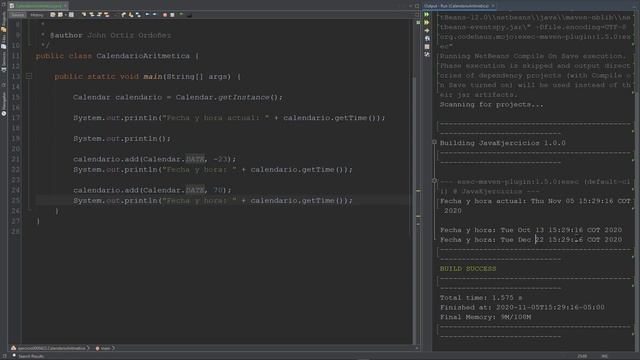Open the Back history dropdown arrow
The height and width of the screenshot is (360, 640).
(x=65, y=15)
